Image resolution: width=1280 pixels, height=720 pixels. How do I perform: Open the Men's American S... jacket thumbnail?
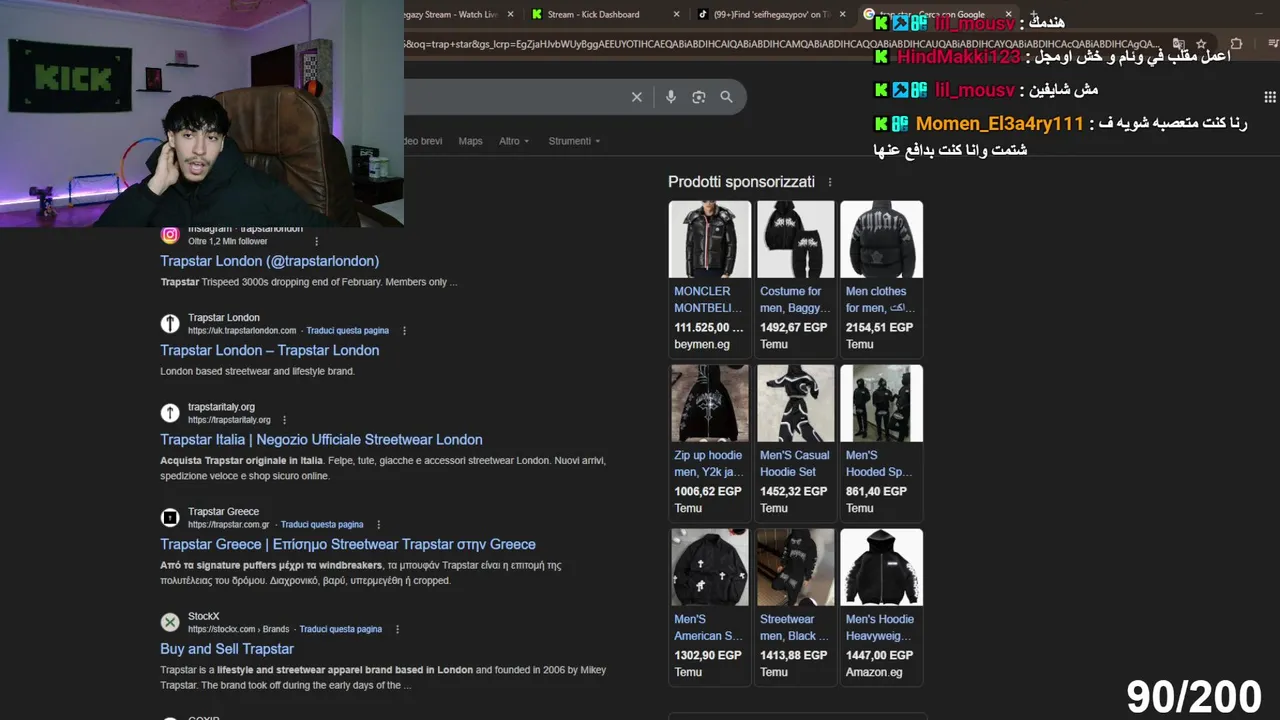(710, 567)
